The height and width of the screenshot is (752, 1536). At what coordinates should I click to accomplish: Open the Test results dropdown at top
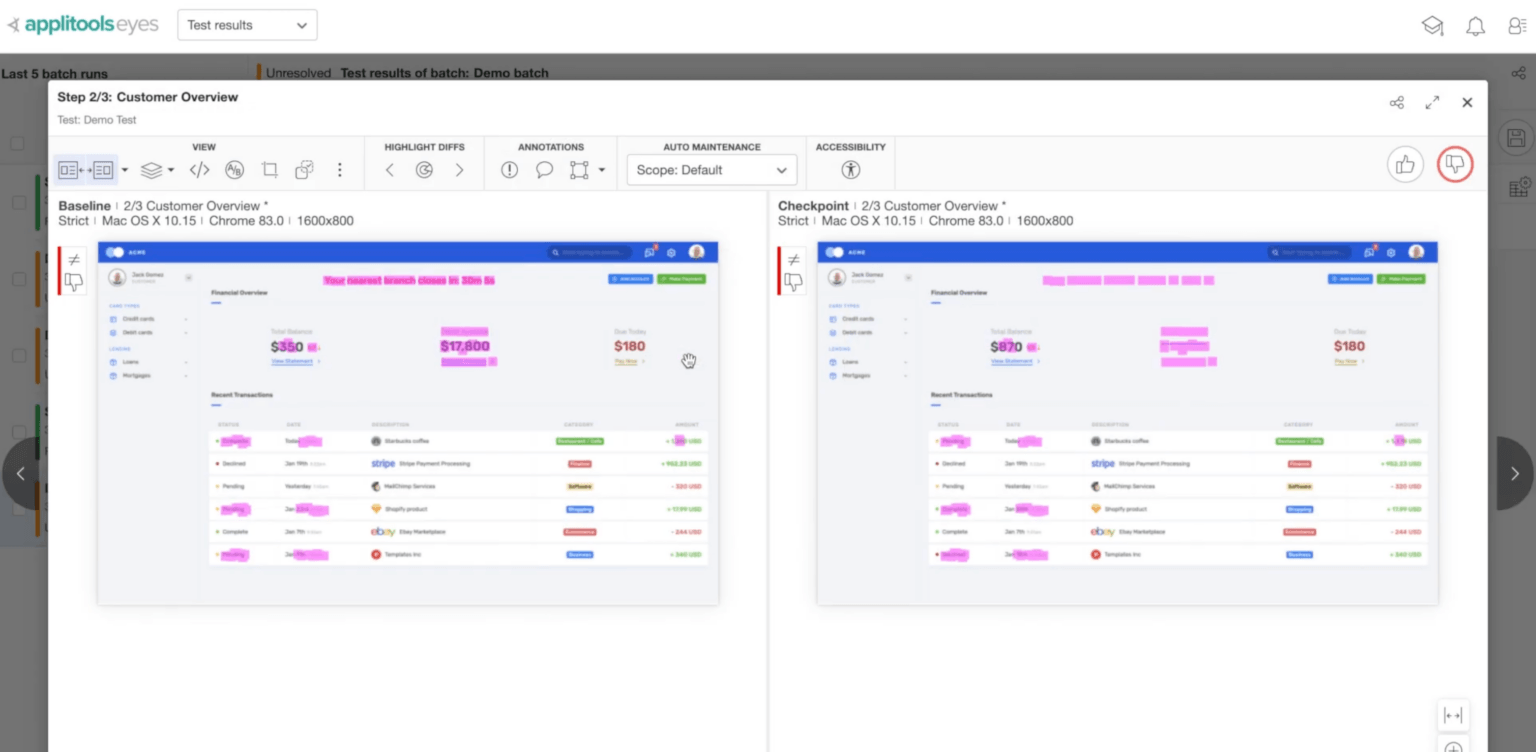point(246,24)
